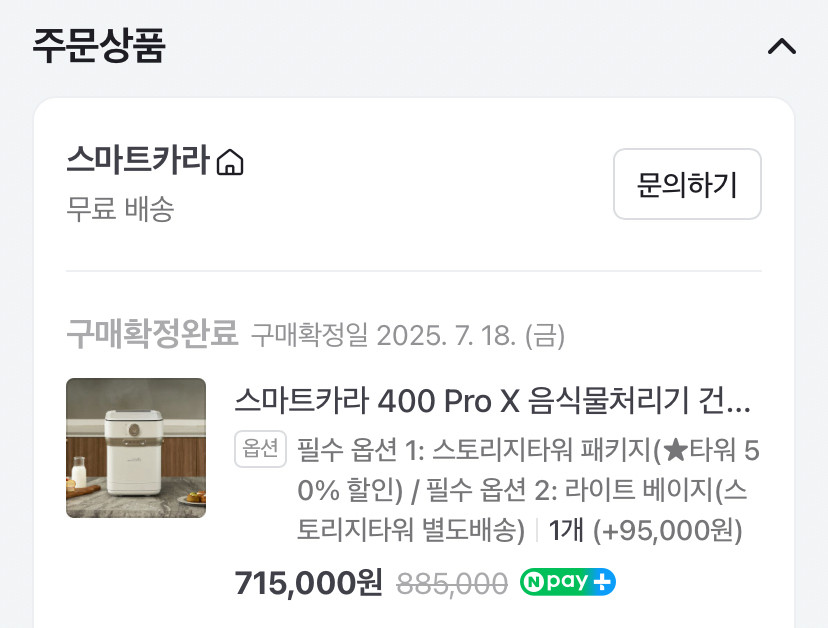This screenshot has width=828, height=628.
Task: Click the plus symbol on the Npay badge
Action: (x=602, y=582)
